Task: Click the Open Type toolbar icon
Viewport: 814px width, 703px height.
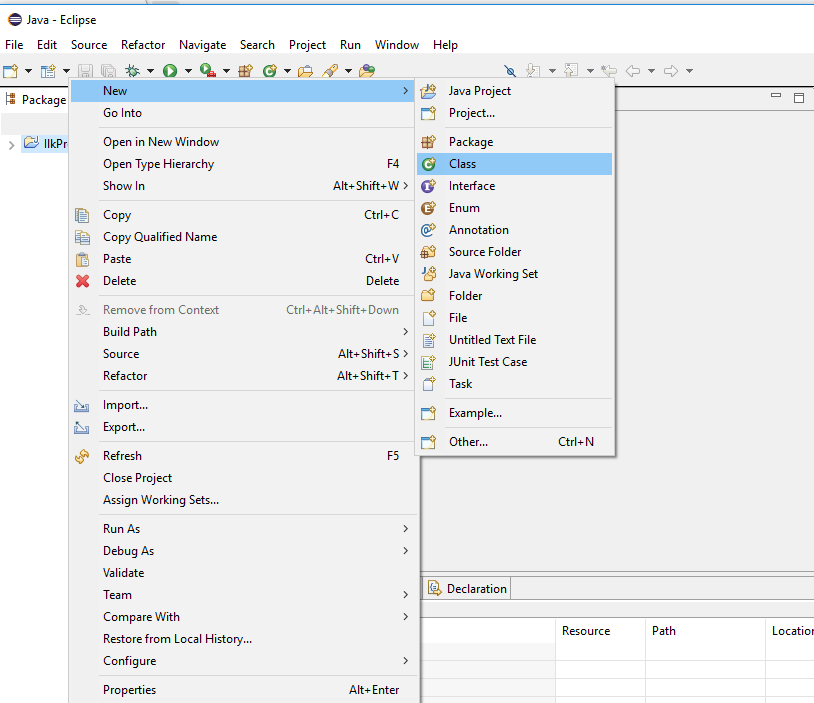Action: [x=305, y=71]
